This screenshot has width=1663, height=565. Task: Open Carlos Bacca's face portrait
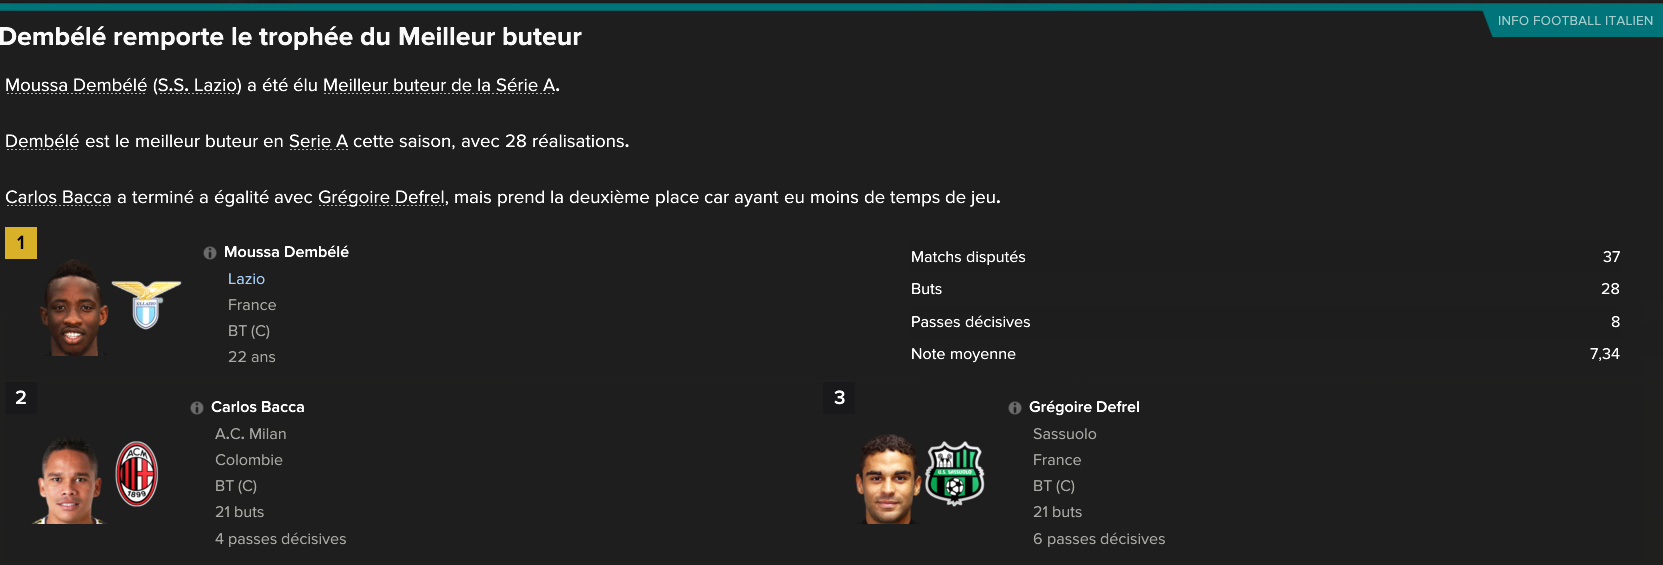tap(69, 481)
